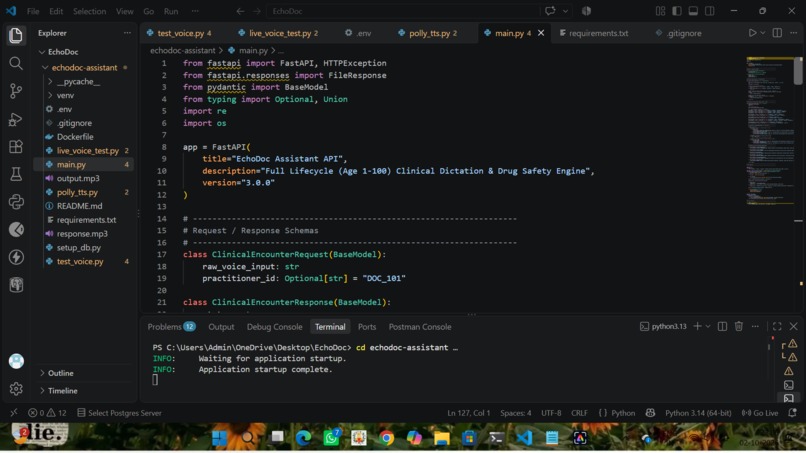Open notifications bell in status bar
This screenshot has width=806, height=453.
coord(792,413)
